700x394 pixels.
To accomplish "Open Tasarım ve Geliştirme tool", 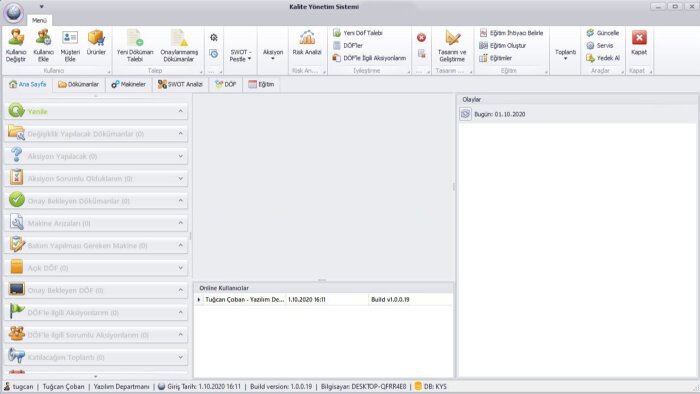I will point(452,45).
